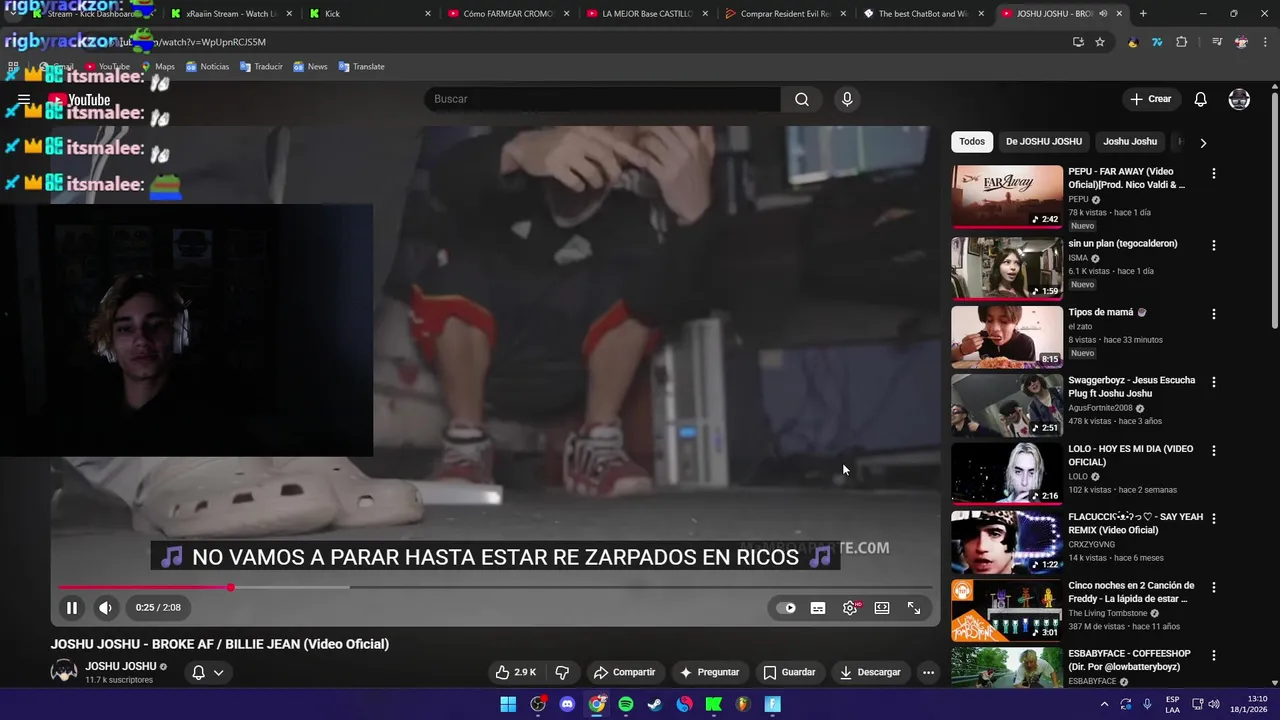Click the Crear button
1280x720 pixels.
(1150, 99)
